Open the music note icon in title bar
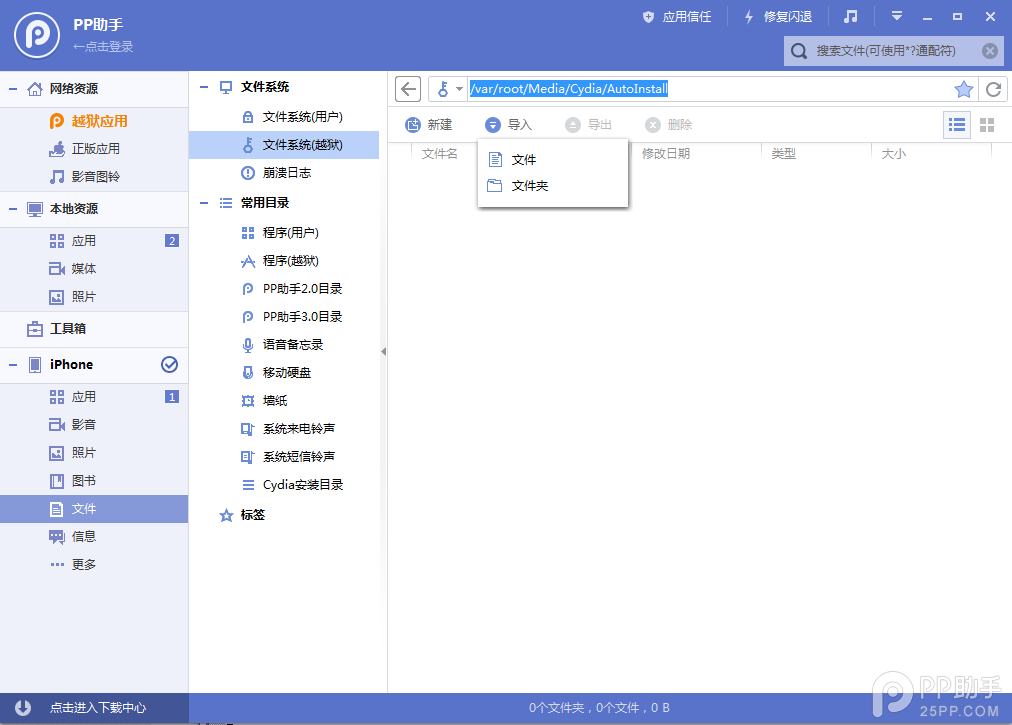Screen dimensions: 1012x725 pos(850,16)
